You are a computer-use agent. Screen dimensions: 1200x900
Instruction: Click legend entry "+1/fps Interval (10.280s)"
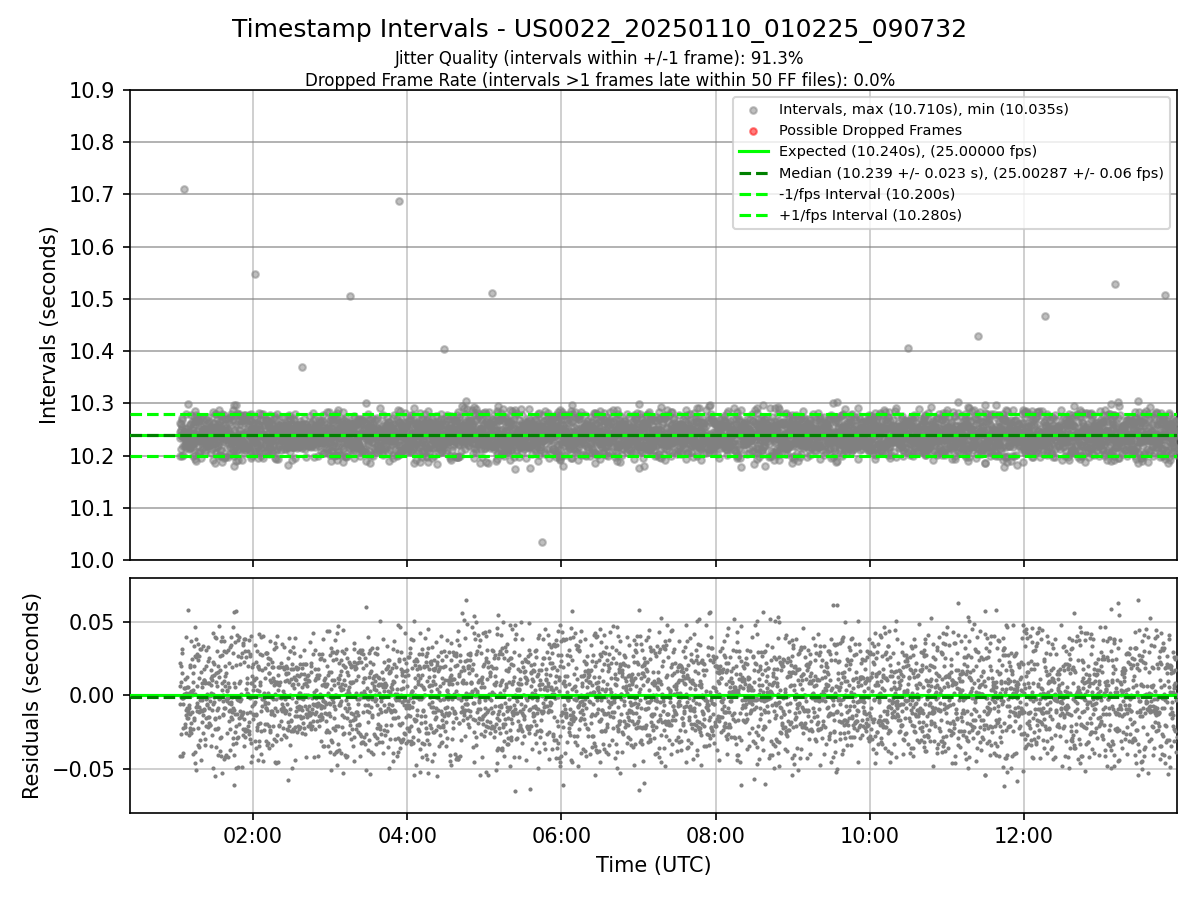tap(870, 215)
